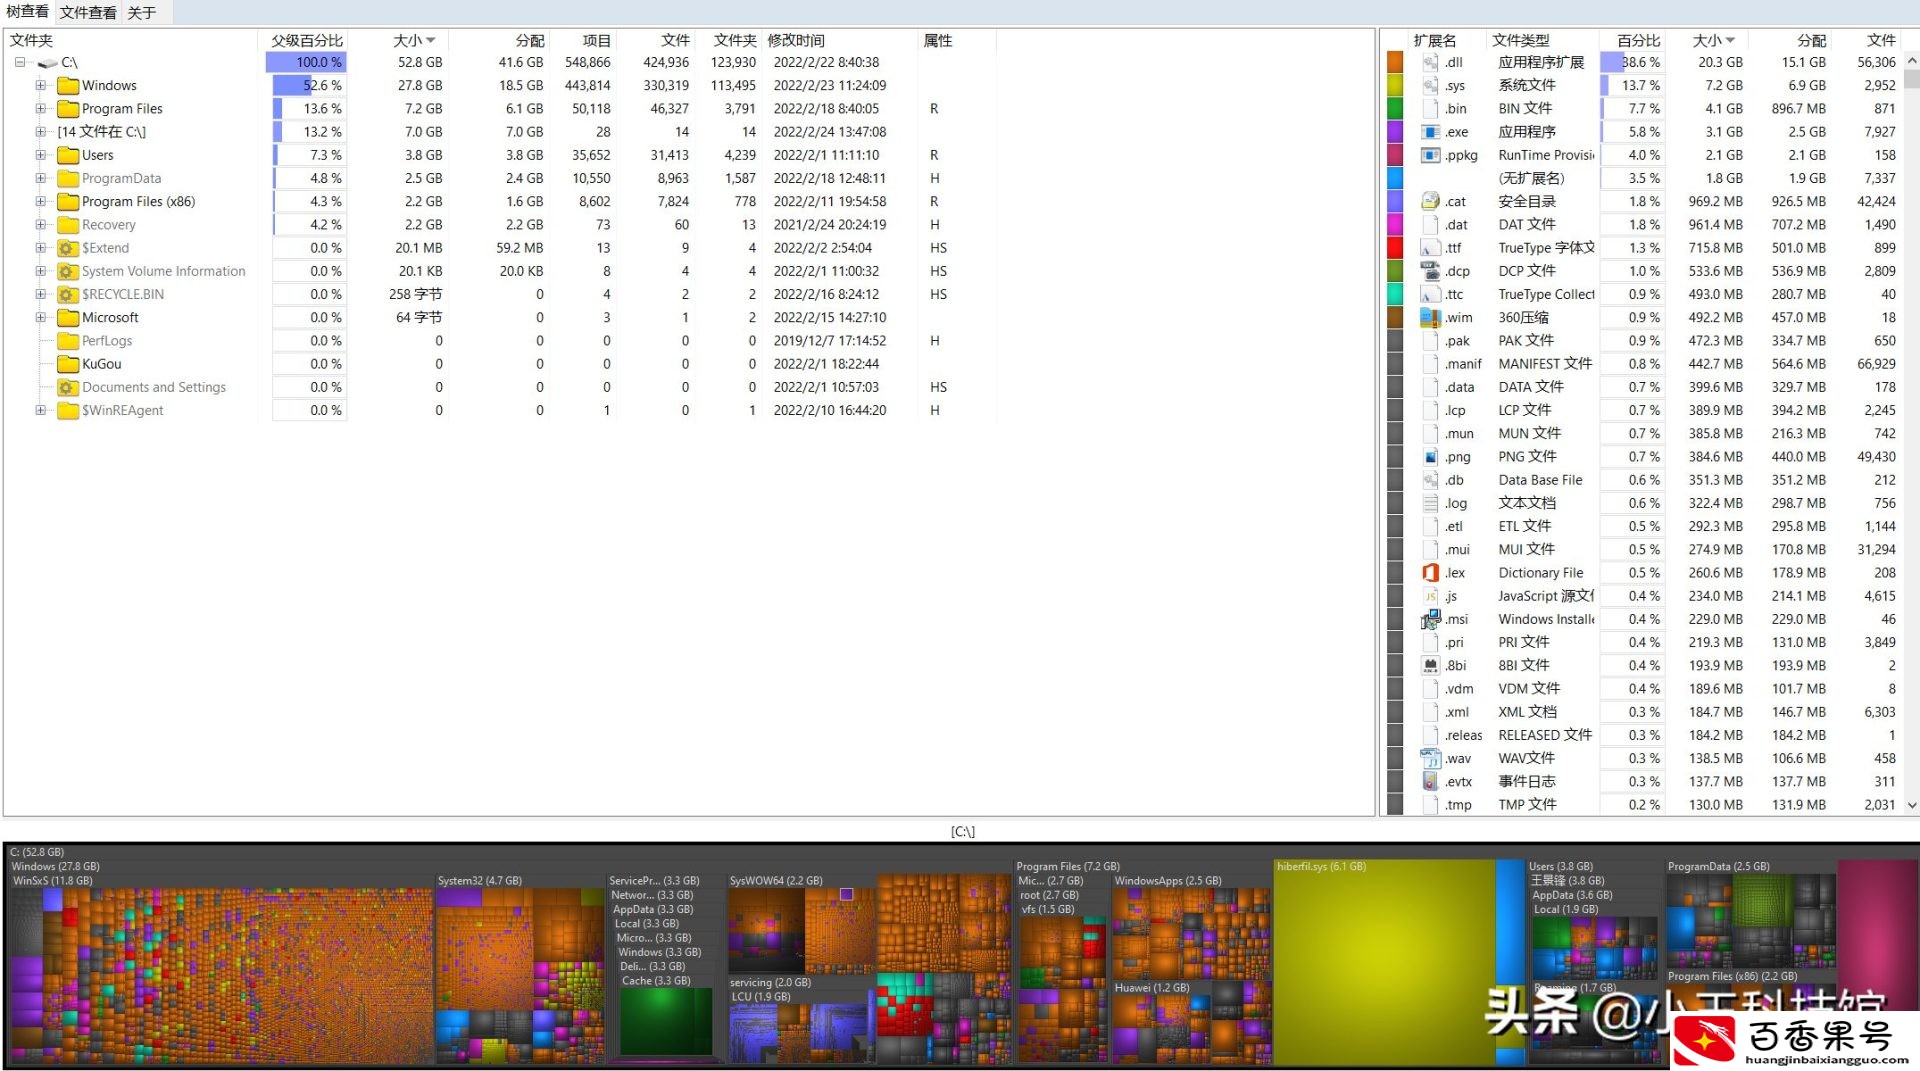Sort folder list by 大小 column
Viewport: 1920px width, 1071px height.
(413, 40)
